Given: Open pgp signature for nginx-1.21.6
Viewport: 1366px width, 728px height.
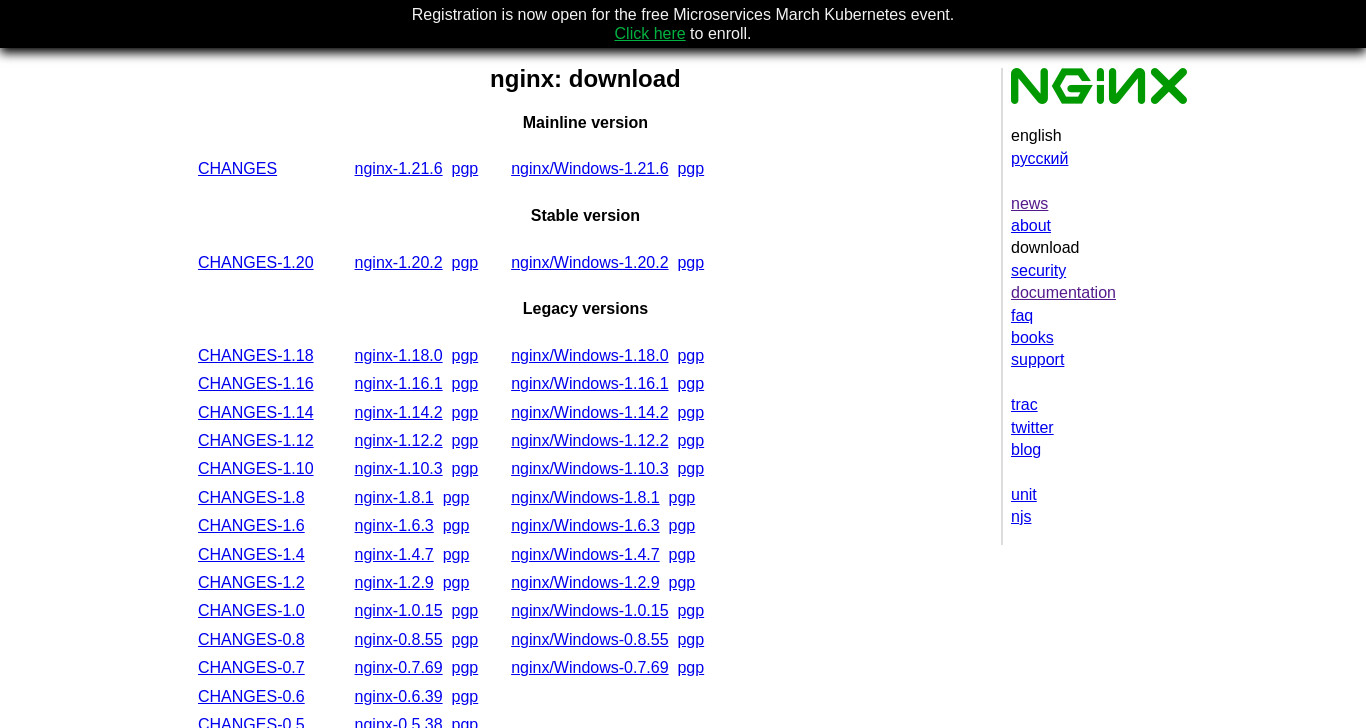Looking at the screenshot, I should click(x=465, y=169).
